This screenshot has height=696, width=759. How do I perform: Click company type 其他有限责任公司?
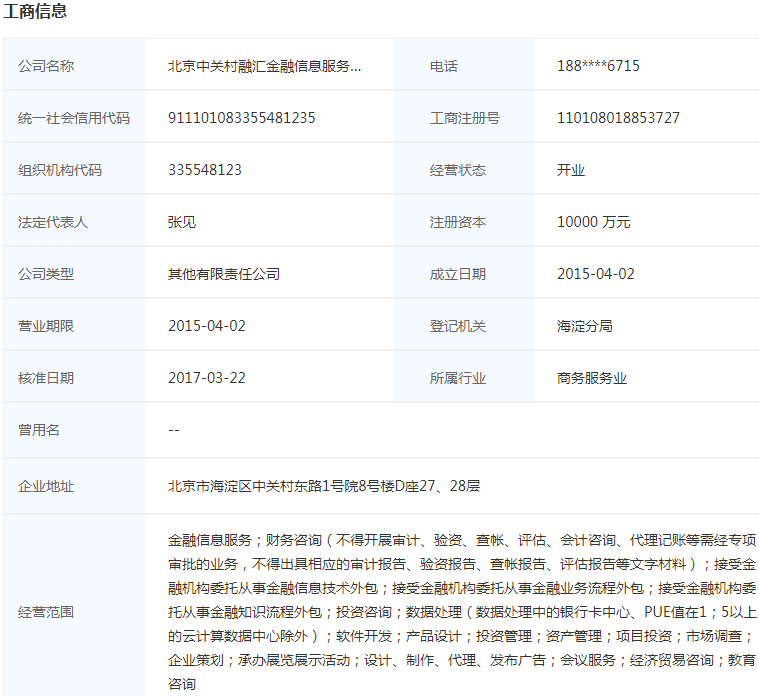pos(224,274)
